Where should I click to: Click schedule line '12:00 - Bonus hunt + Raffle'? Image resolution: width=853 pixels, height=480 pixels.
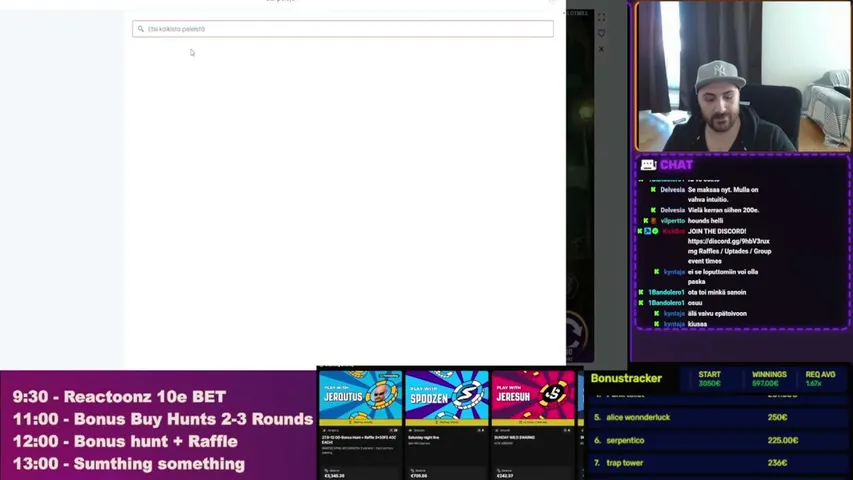[125, 441]
